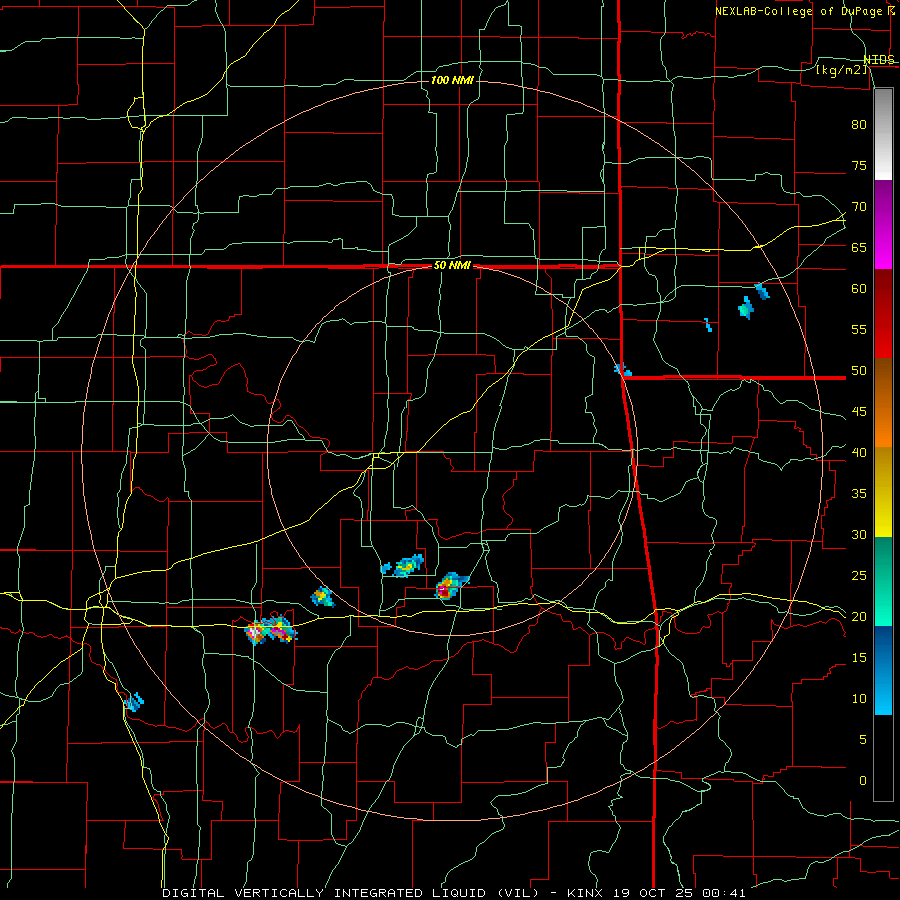Click the 70 value on the VIL scale
The image size is (900, 900).
pos(859,207)
